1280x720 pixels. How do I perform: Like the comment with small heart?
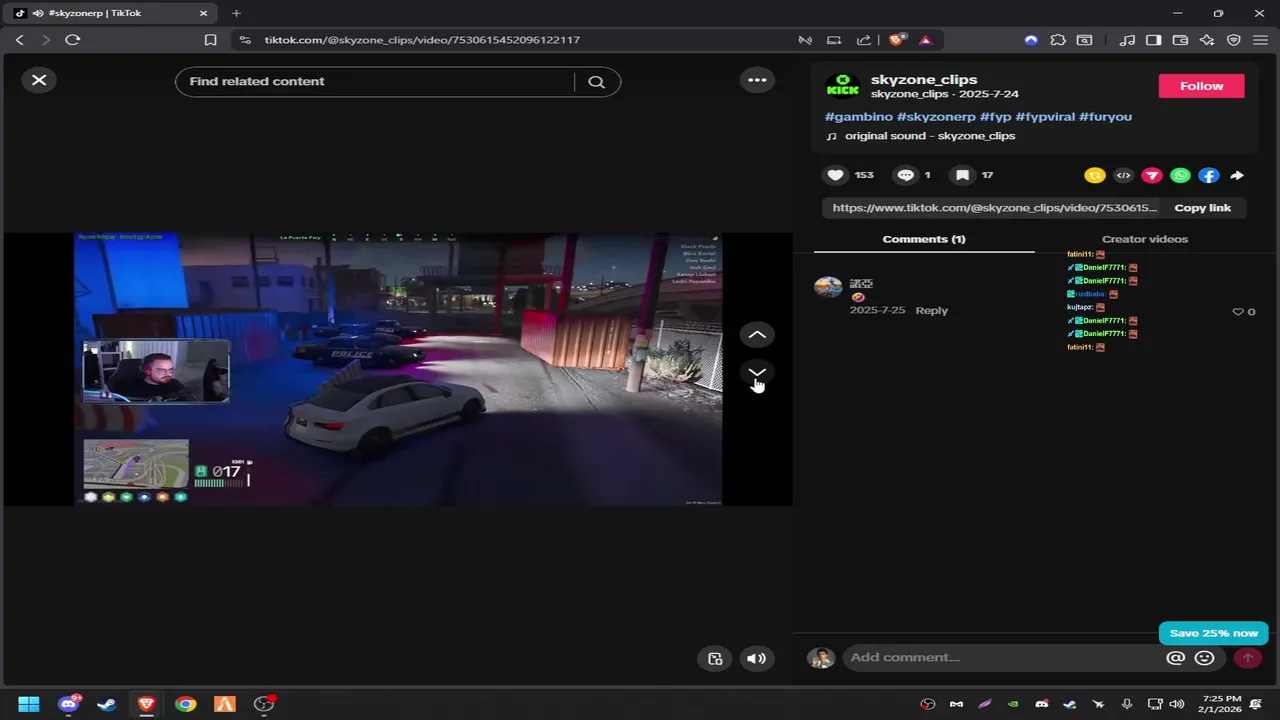pos(1239,312)
